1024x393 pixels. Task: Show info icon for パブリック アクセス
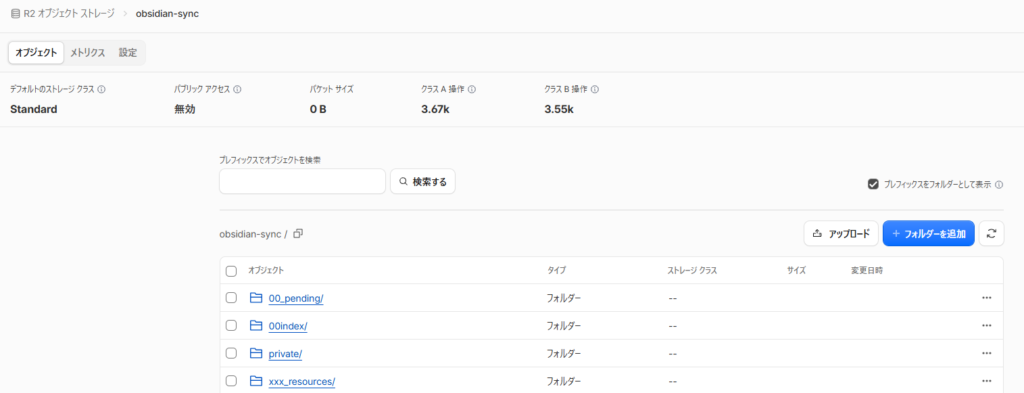(x=237, y=89)
